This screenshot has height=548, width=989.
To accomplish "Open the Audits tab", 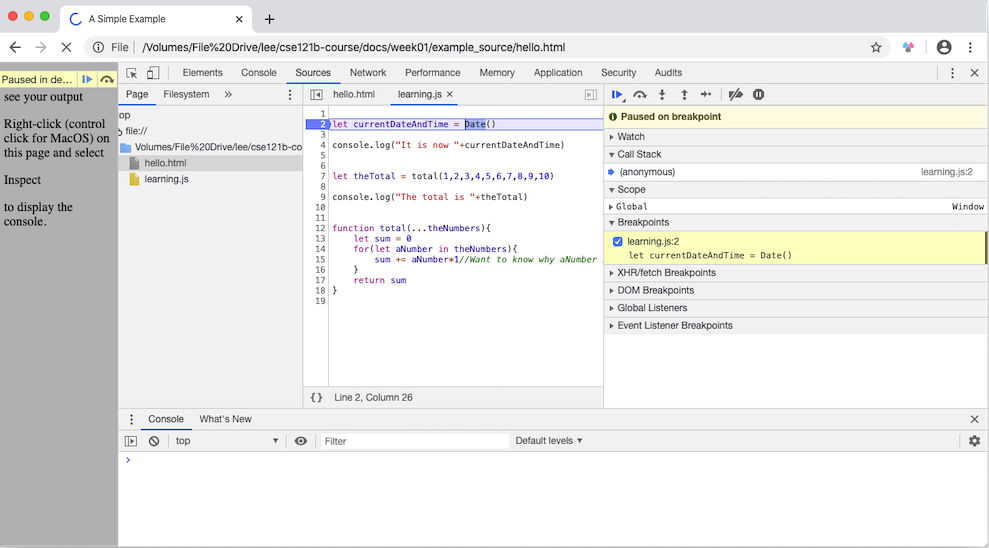I will click(x=668, y=73).
